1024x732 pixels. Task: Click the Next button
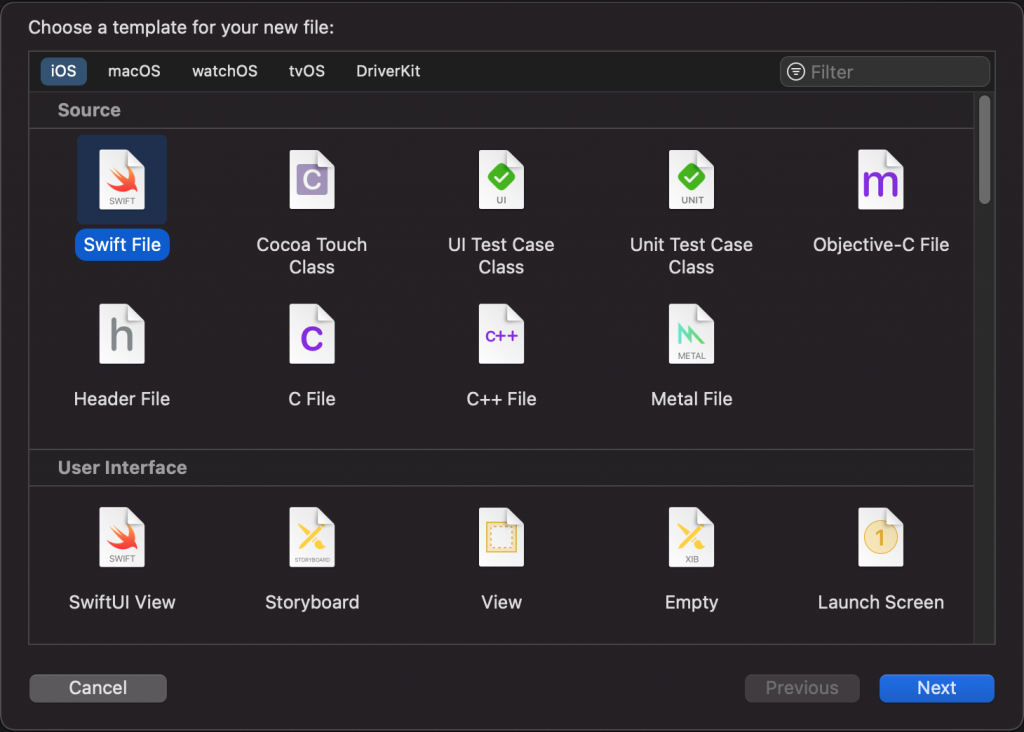click(936, 688)
